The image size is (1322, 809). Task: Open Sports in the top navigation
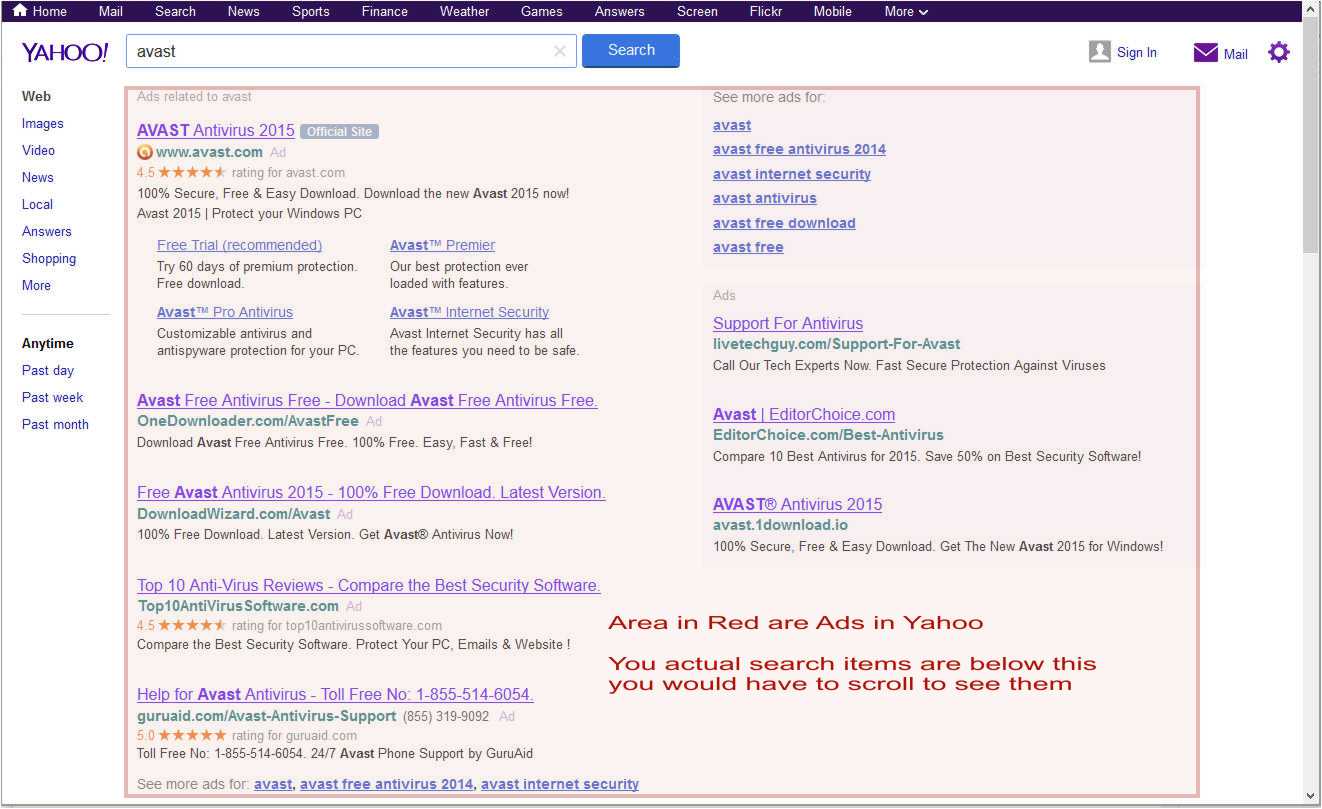click(311, 11)
